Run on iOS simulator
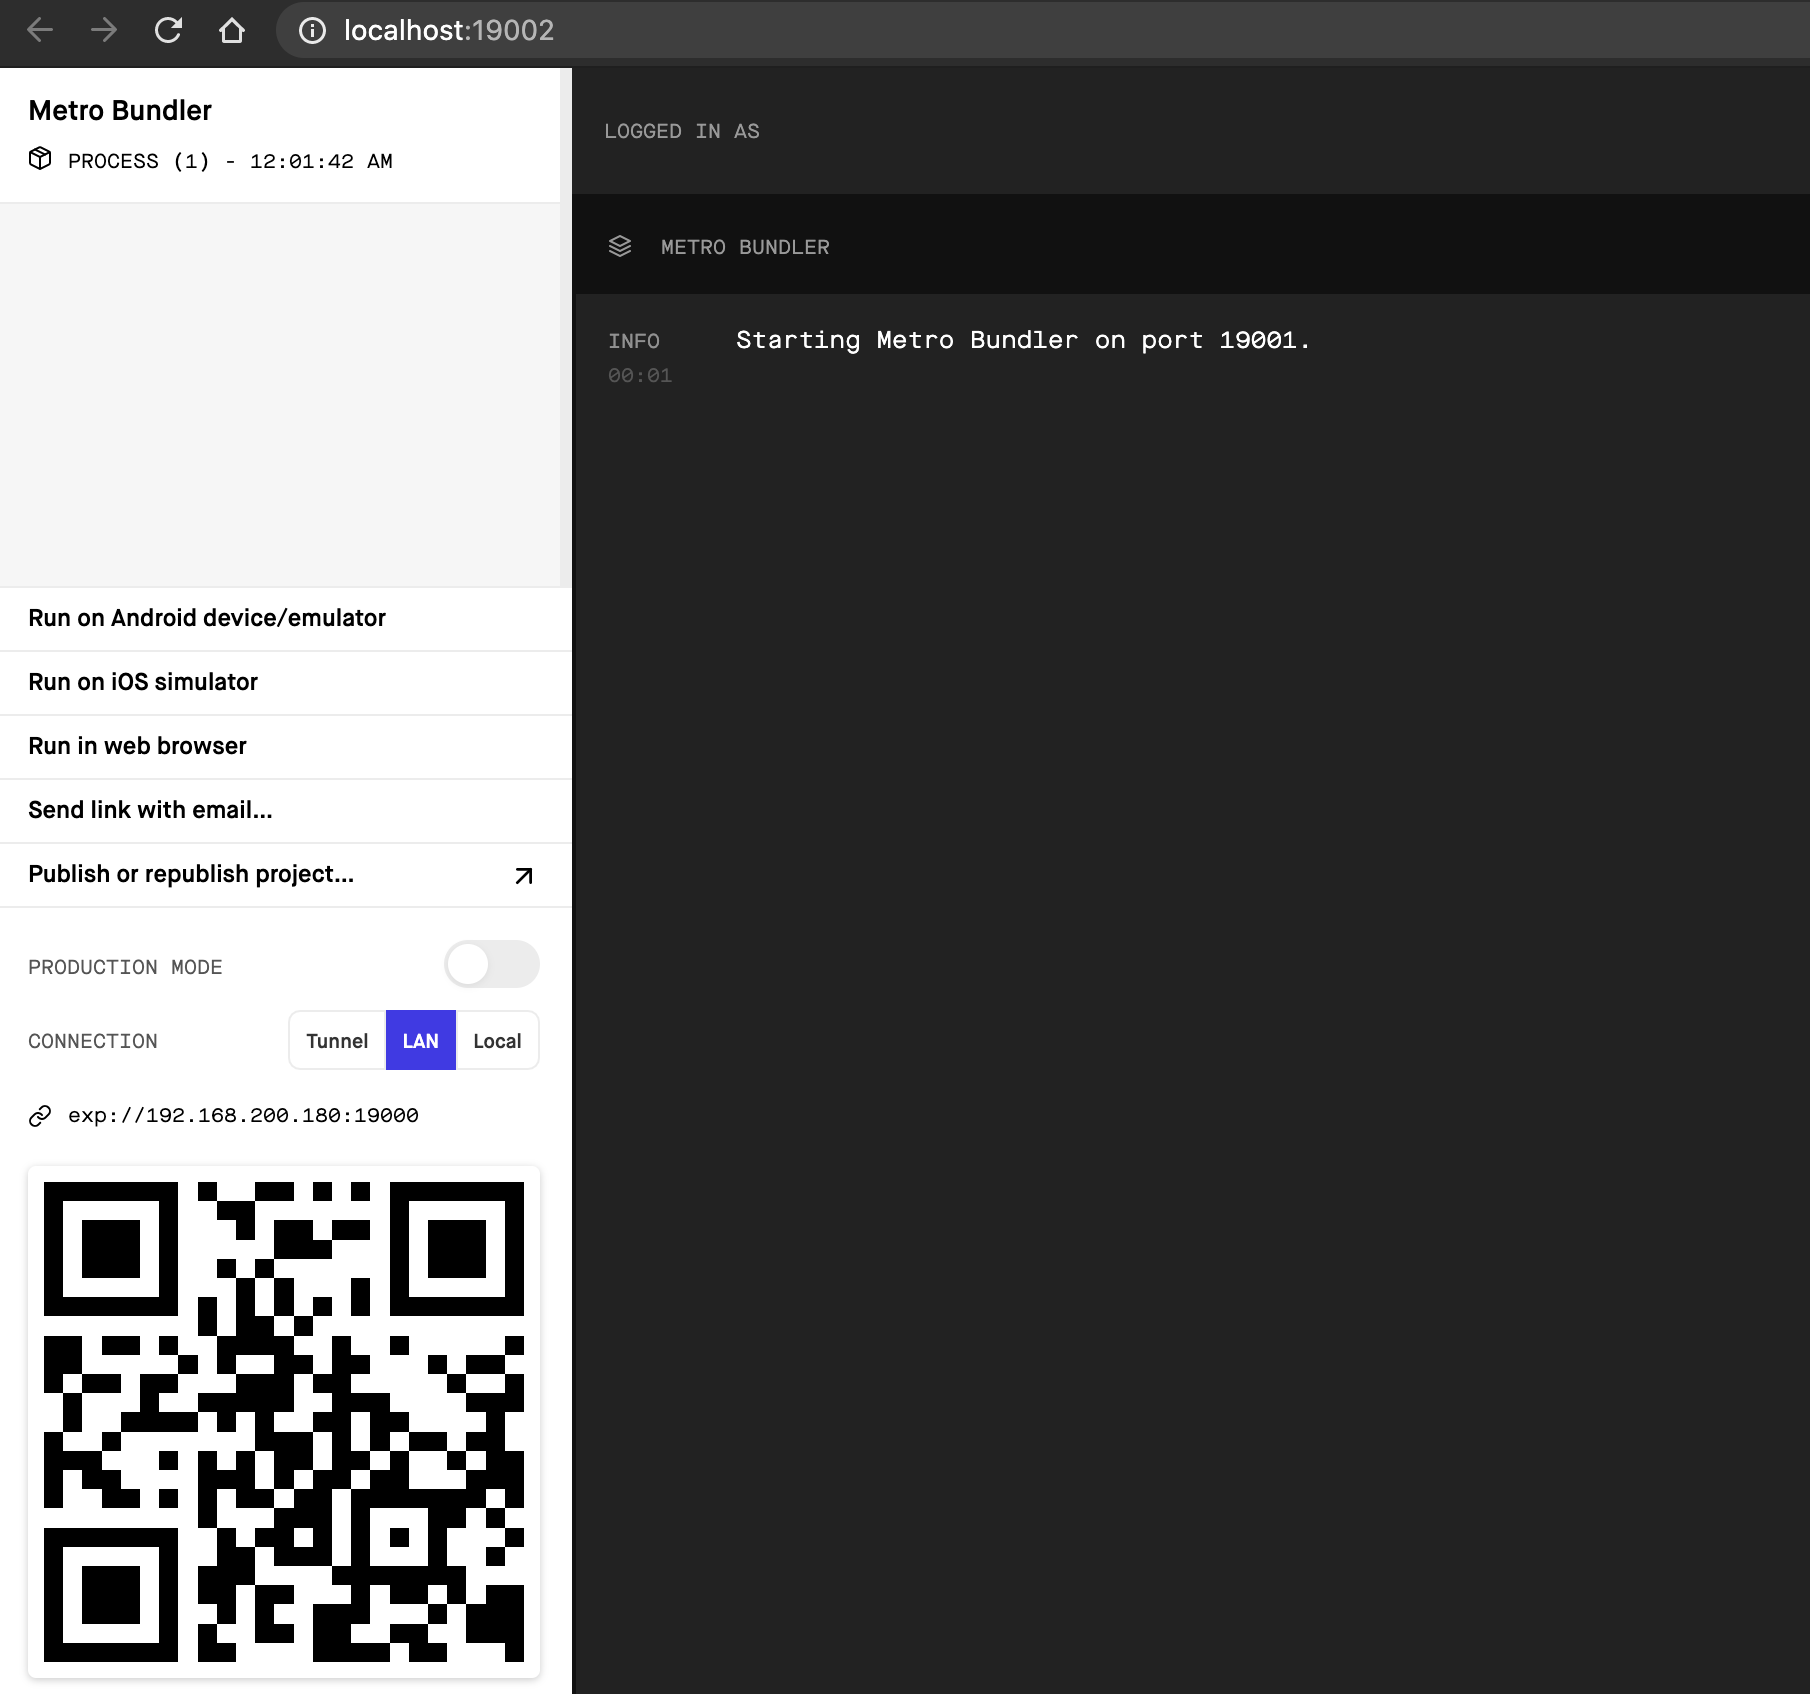This screenshot has width=1810, height=1694. coord(286,682)
